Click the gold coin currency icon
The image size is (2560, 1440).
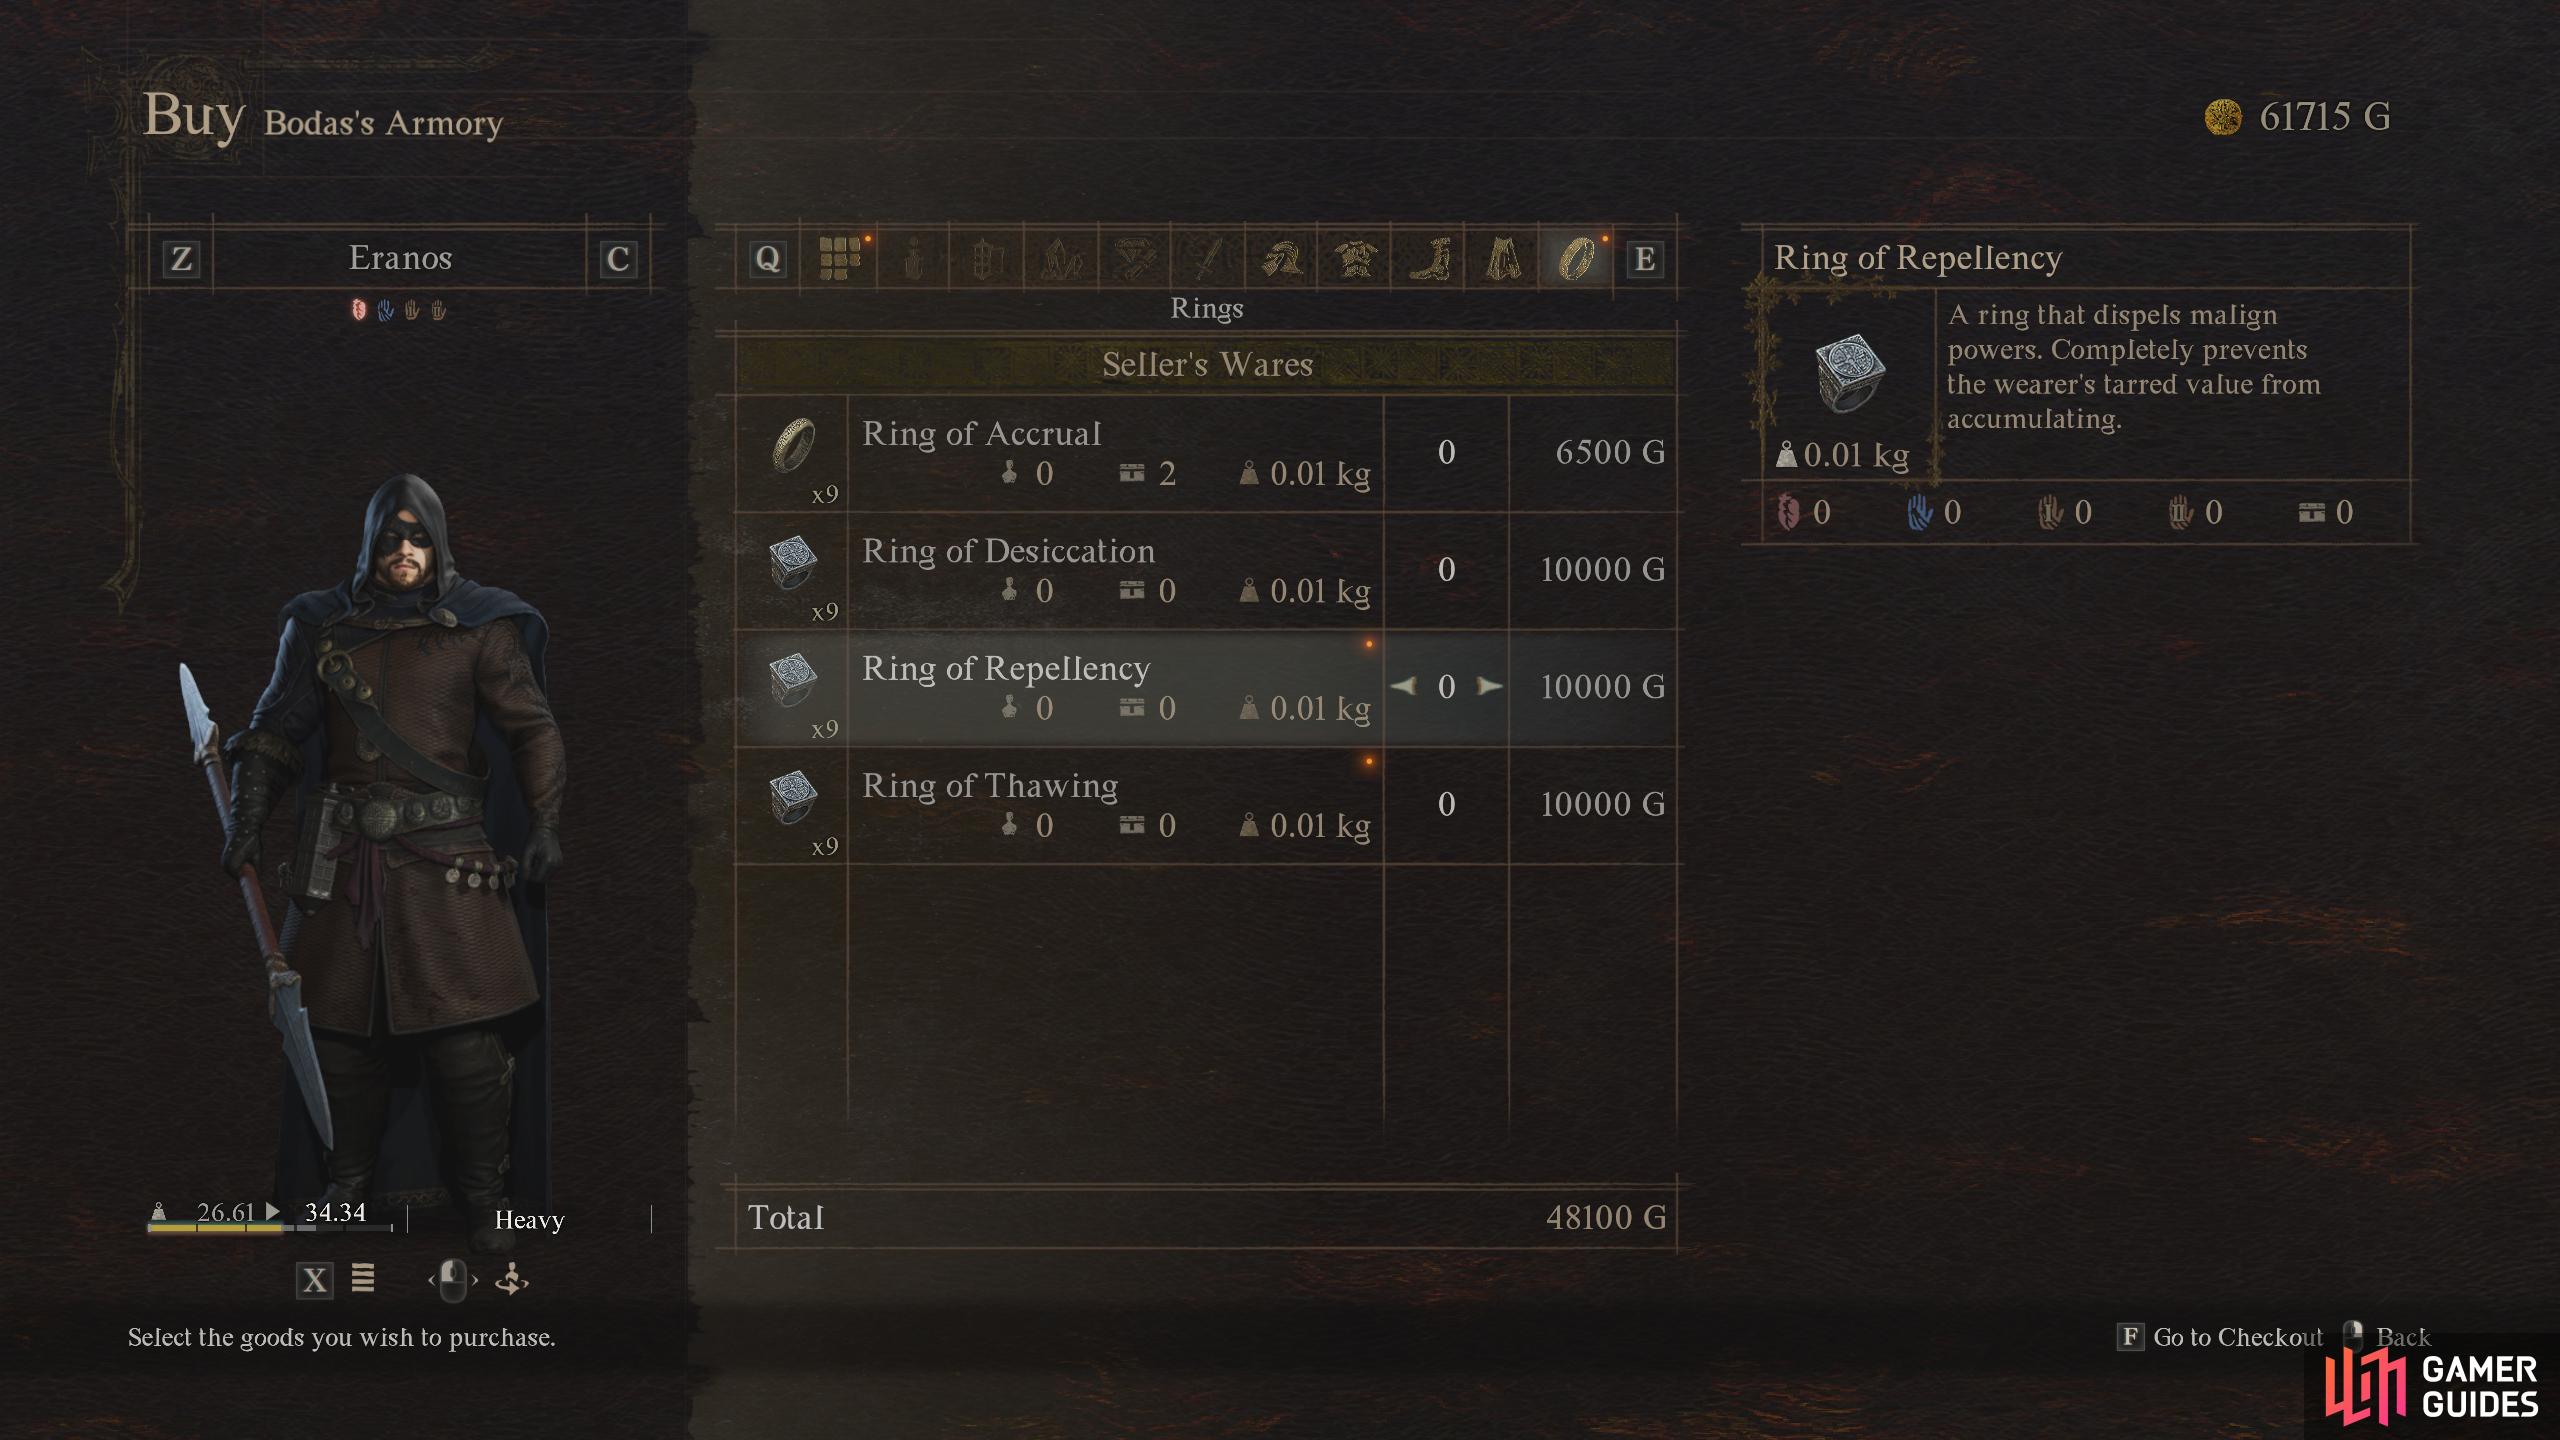[x=2222, y=118]
